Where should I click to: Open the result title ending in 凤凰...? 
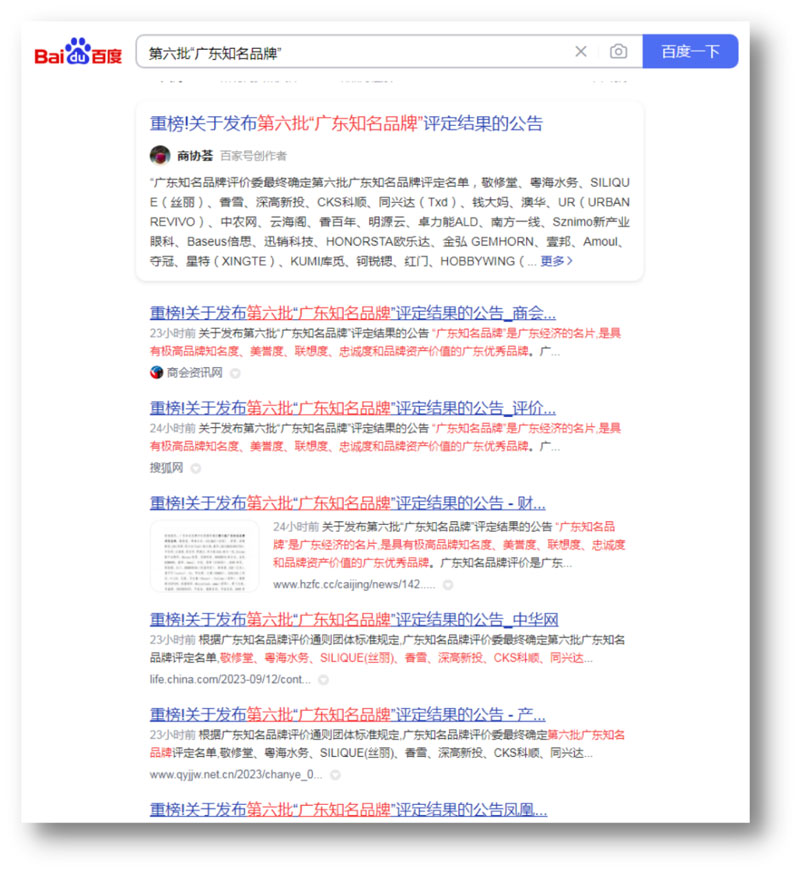click(349, 810)
